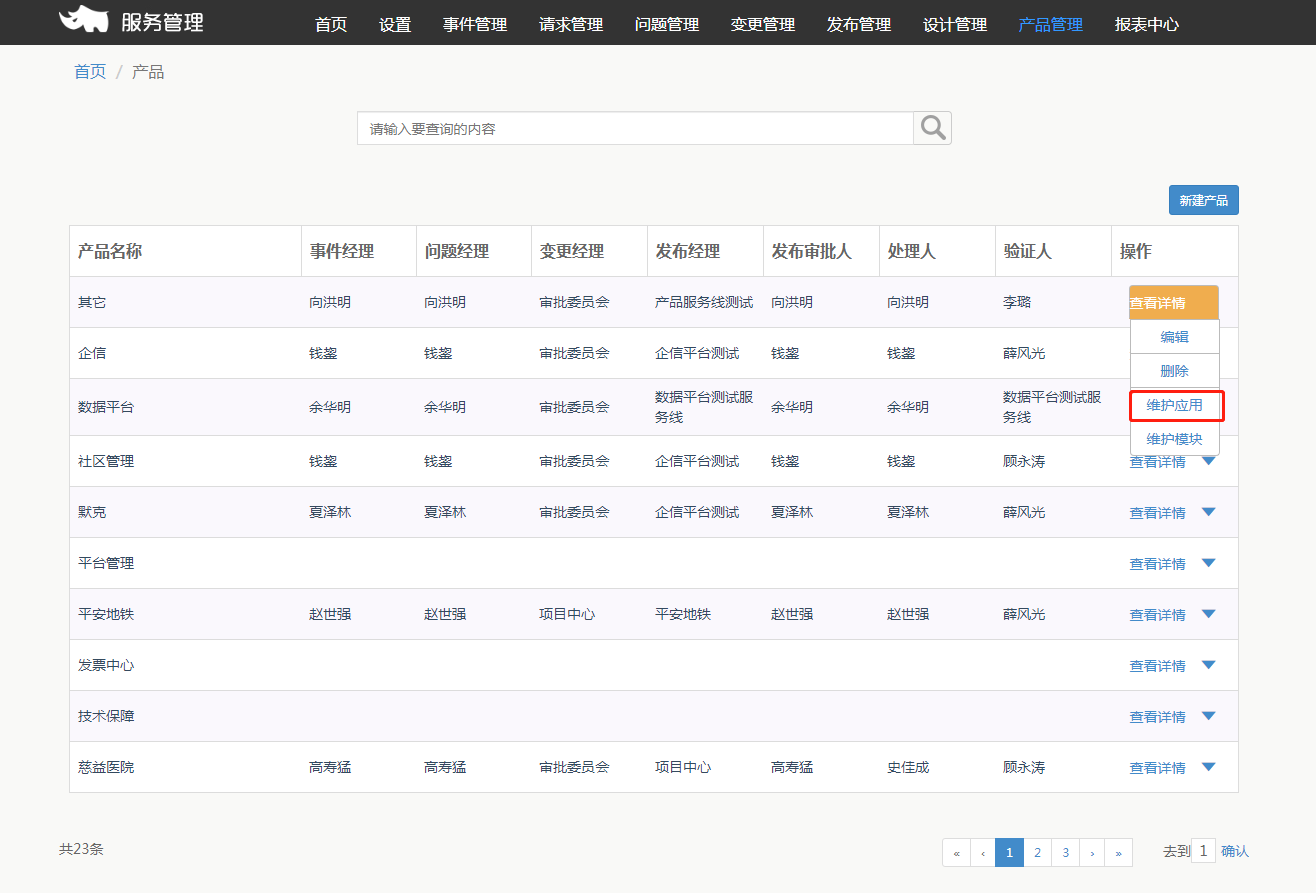The width and height of the screenshot is (1316, 893).
Task: Click 产品服务线测试 cell in 其它 row
Action: (704, 302)
